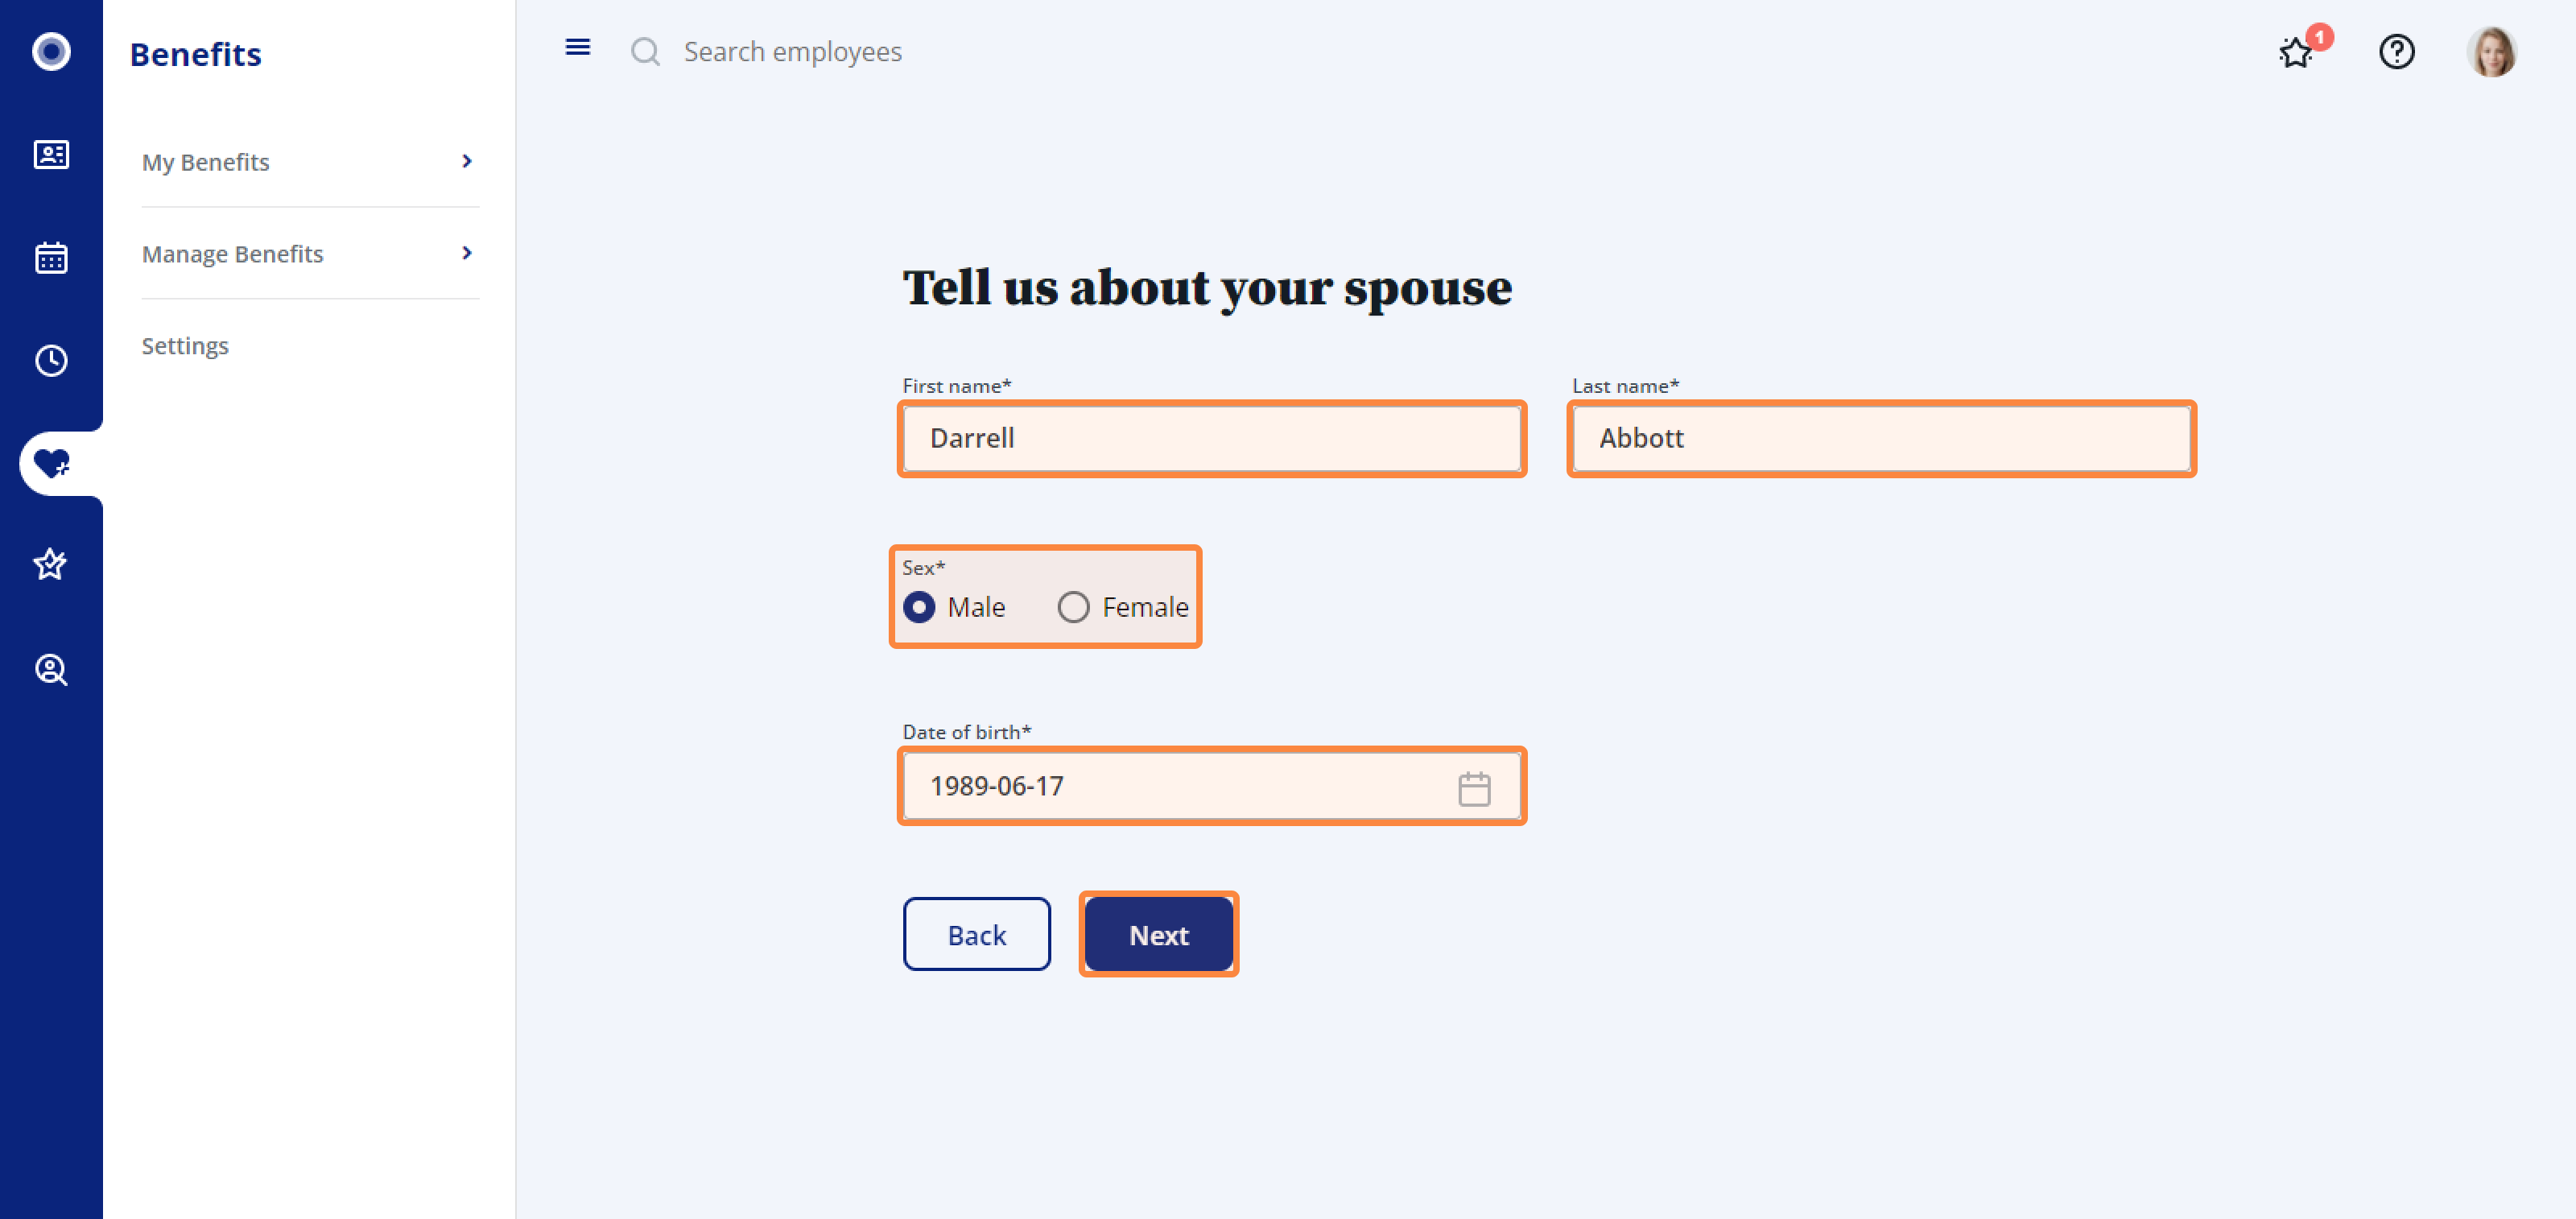Select the Female radio button
2576x1219 pixels.
click(x=1073, y=607)
